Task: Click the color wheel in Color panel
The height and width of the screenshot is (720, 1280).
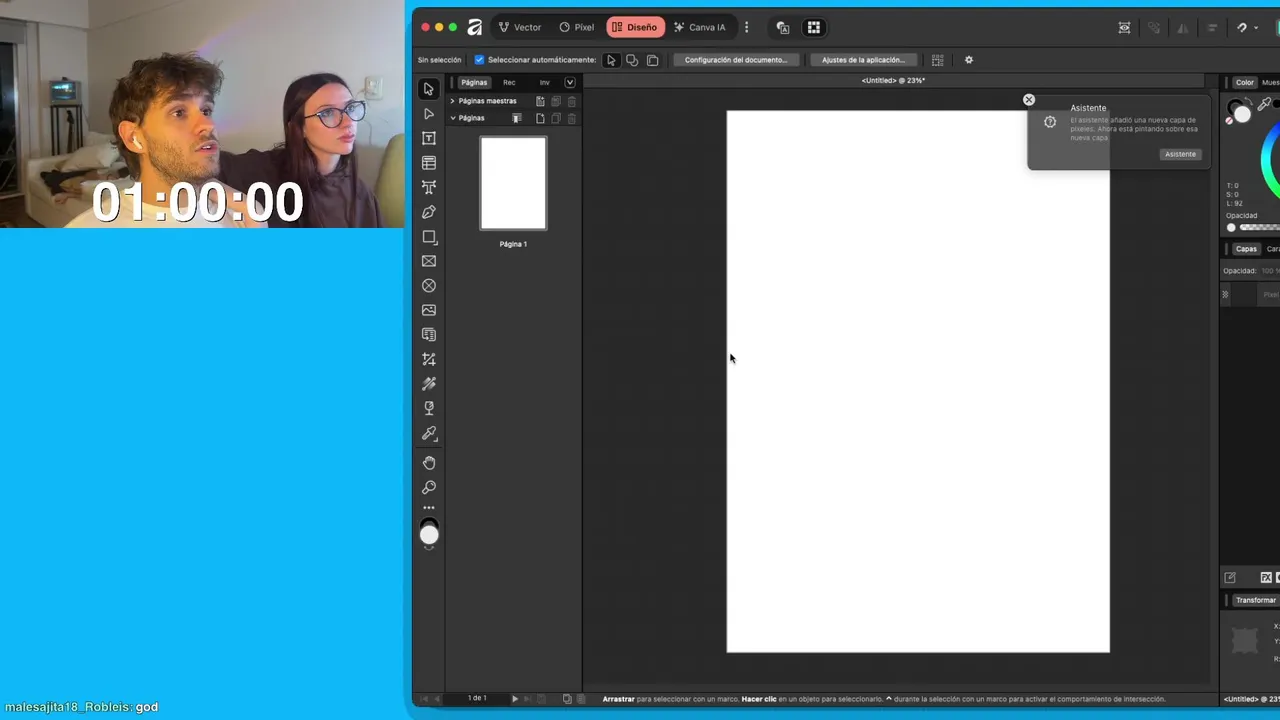Action: tap(1271, 160)
